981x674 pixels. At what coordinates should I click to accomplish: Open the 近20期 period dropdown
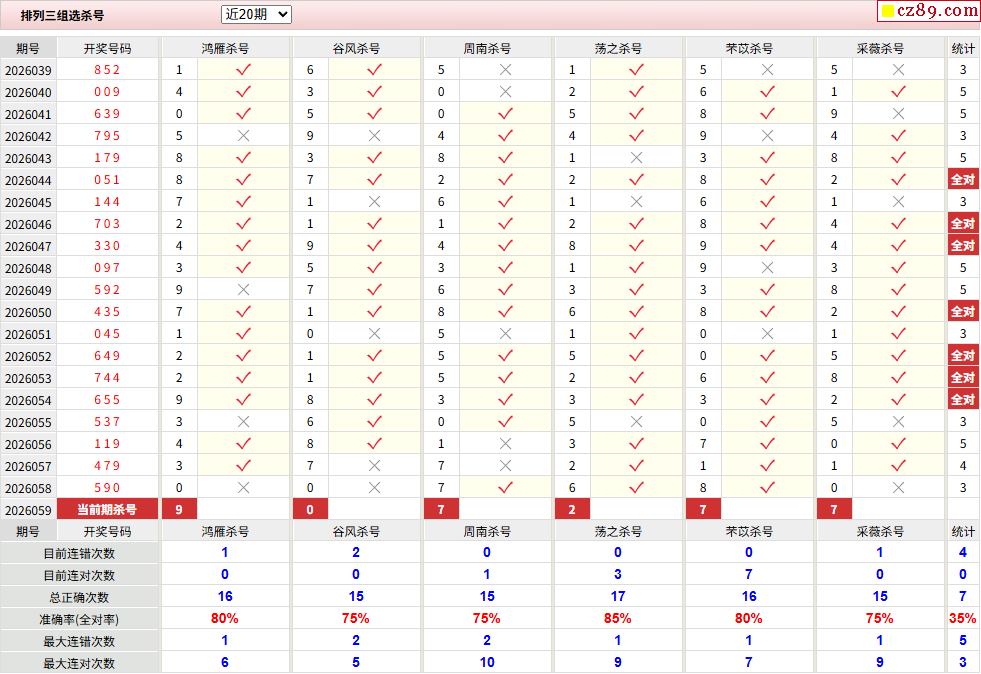(x=256, y=14)
